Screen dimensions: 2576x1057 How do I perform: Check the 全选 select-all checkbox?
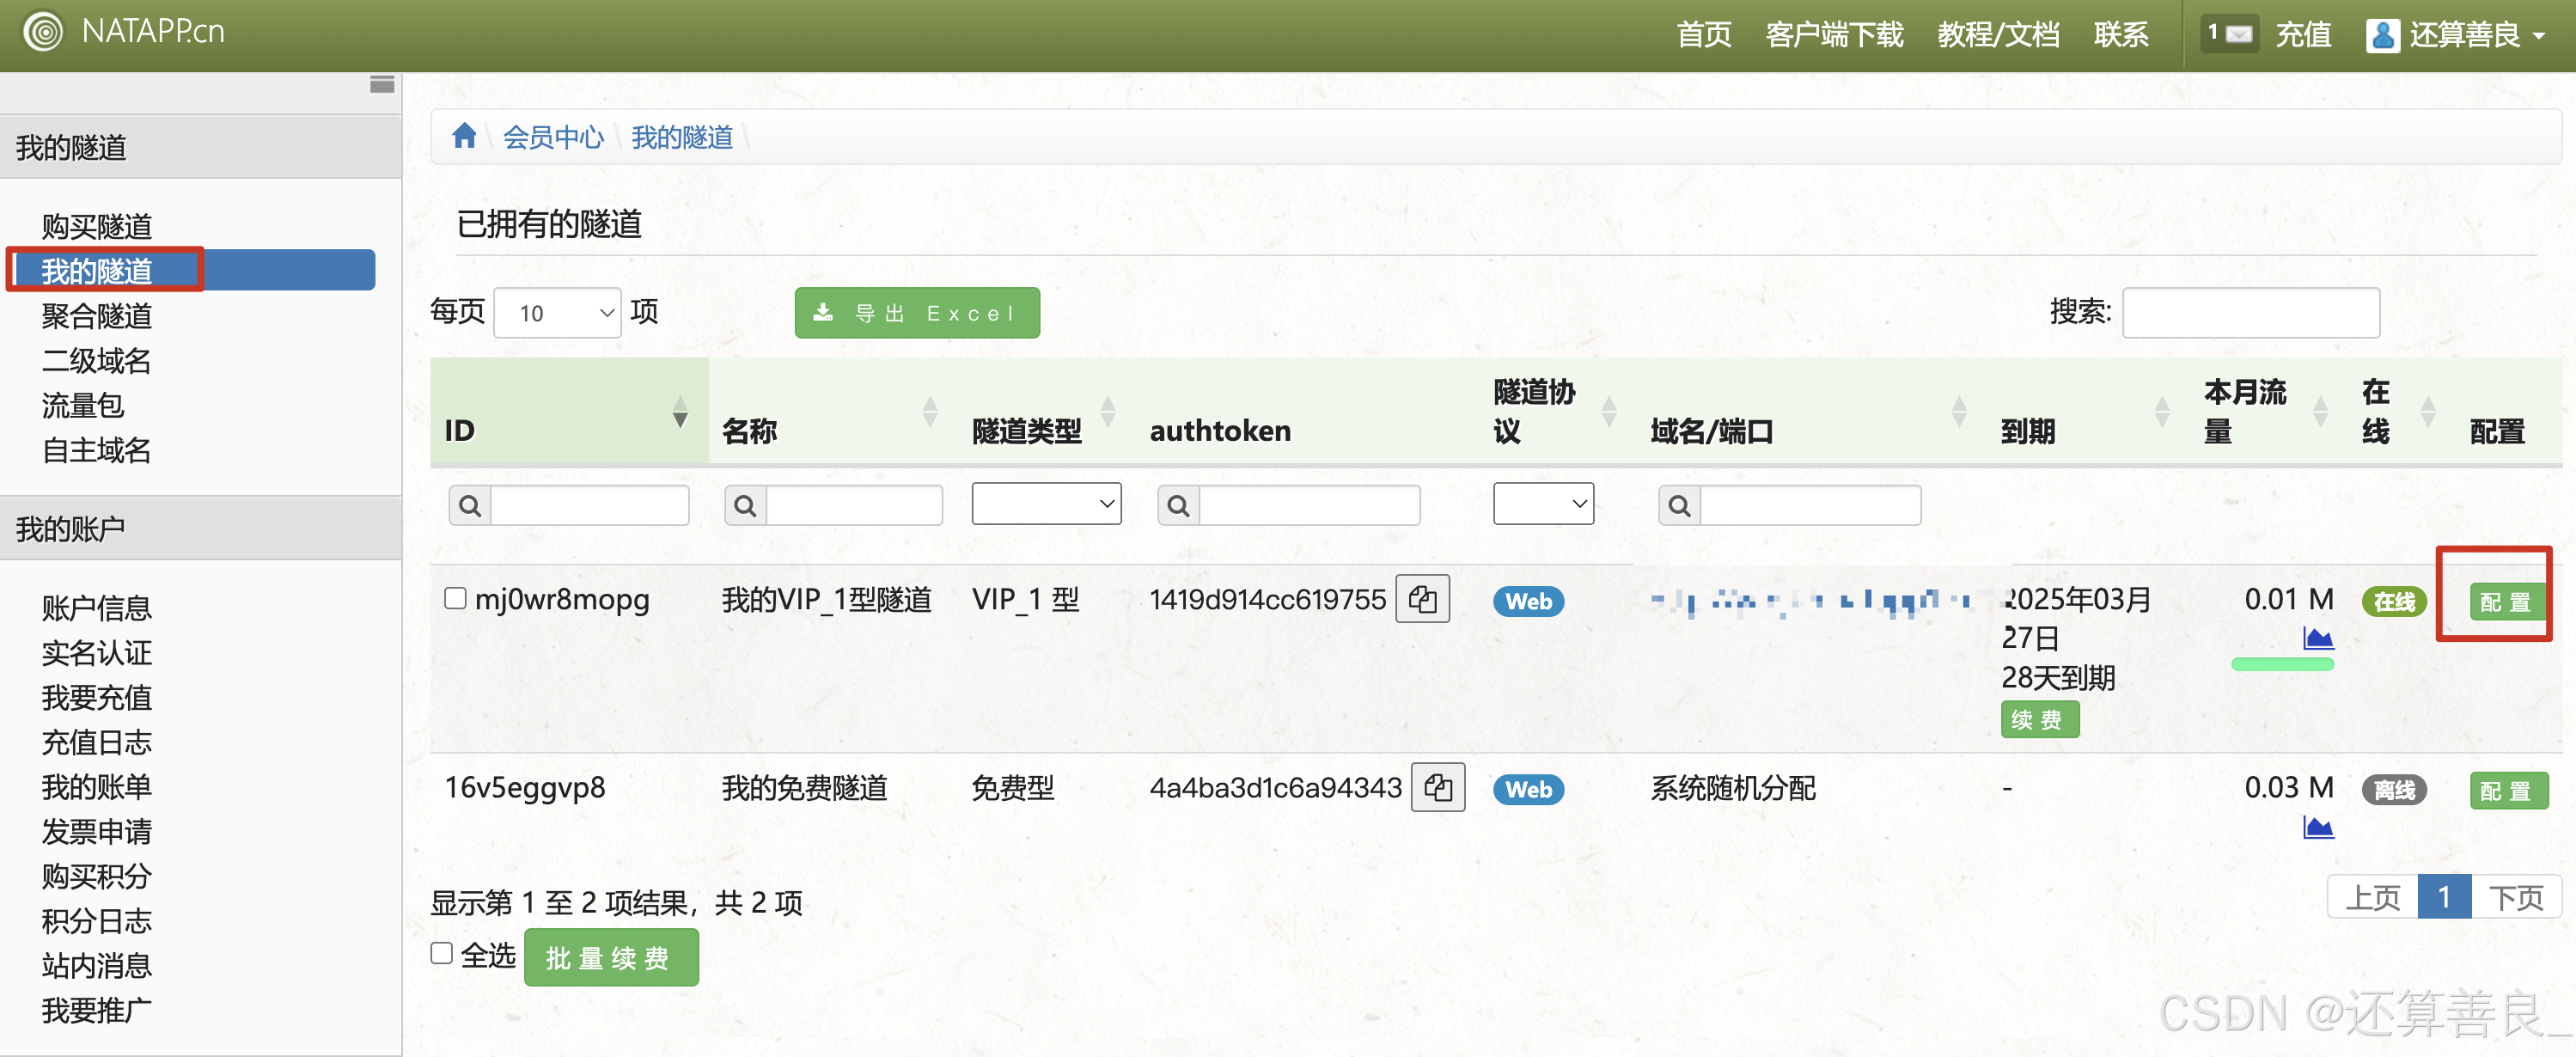click(441, 953)
